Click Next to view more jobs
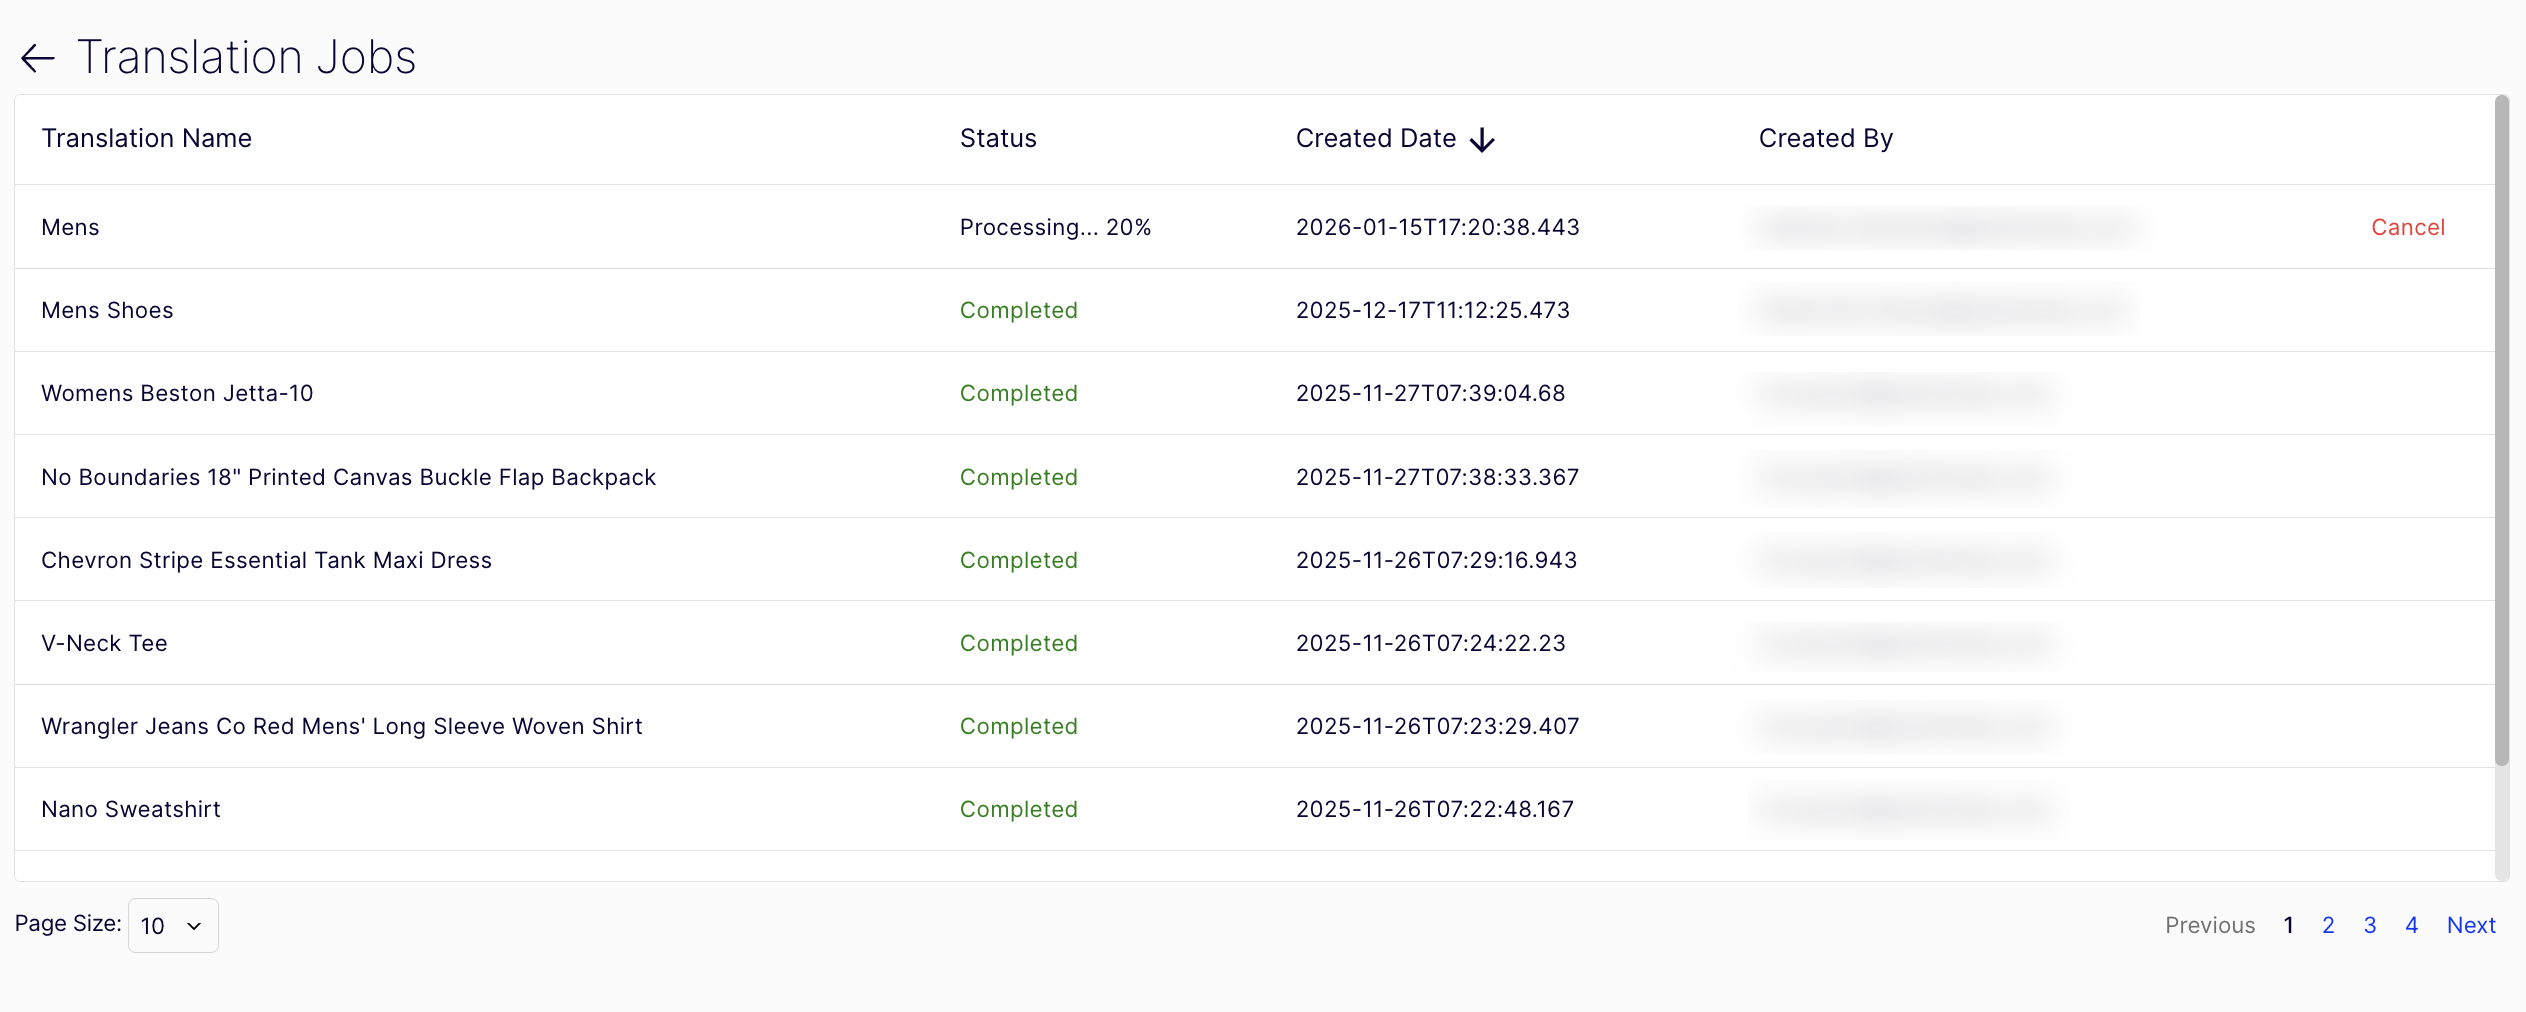Screen dimensions: 2526x1012 pyautogui.click(x=2471, y=925)
